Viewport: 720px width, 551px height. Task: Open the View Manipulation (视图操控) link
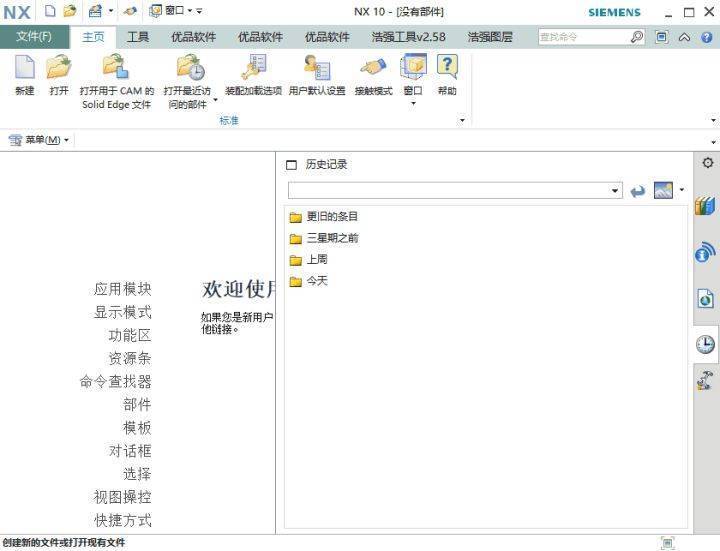[123, 497]
